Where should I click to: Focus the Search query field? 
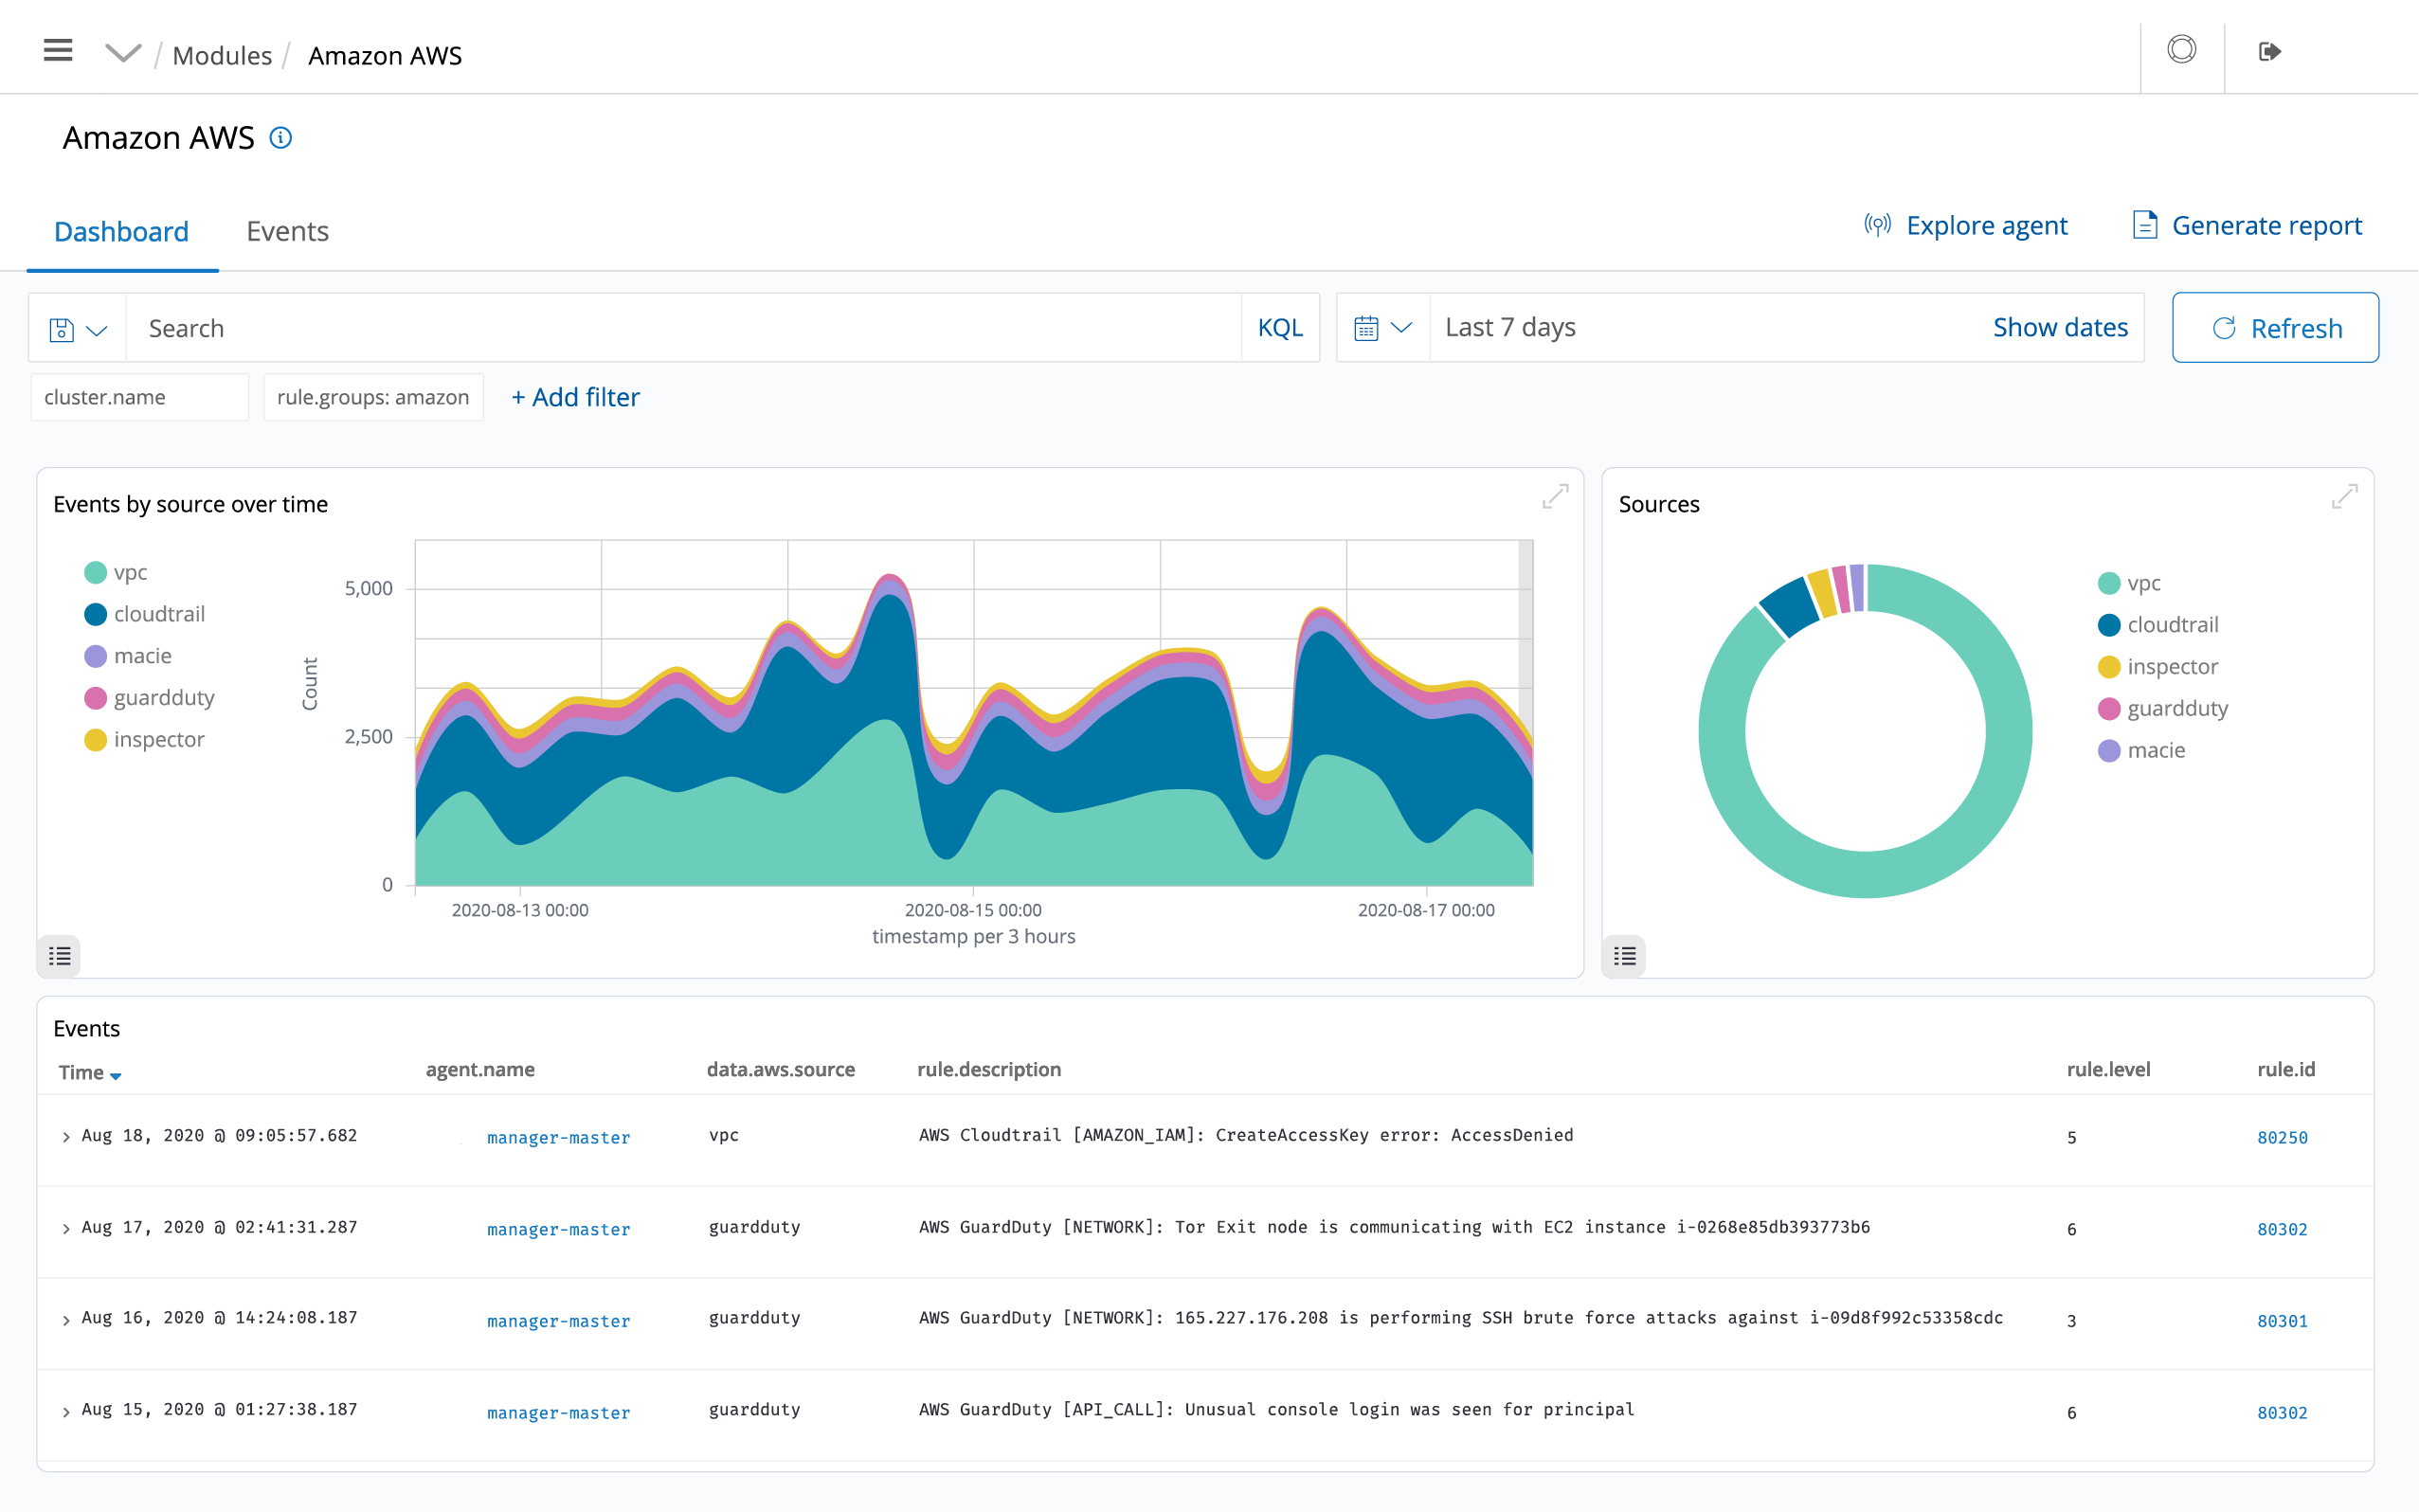pos(684,328)
